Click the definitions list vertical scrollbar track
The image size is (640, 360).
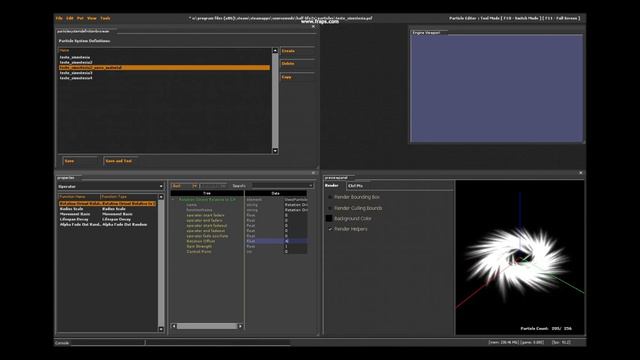[275, 101]
